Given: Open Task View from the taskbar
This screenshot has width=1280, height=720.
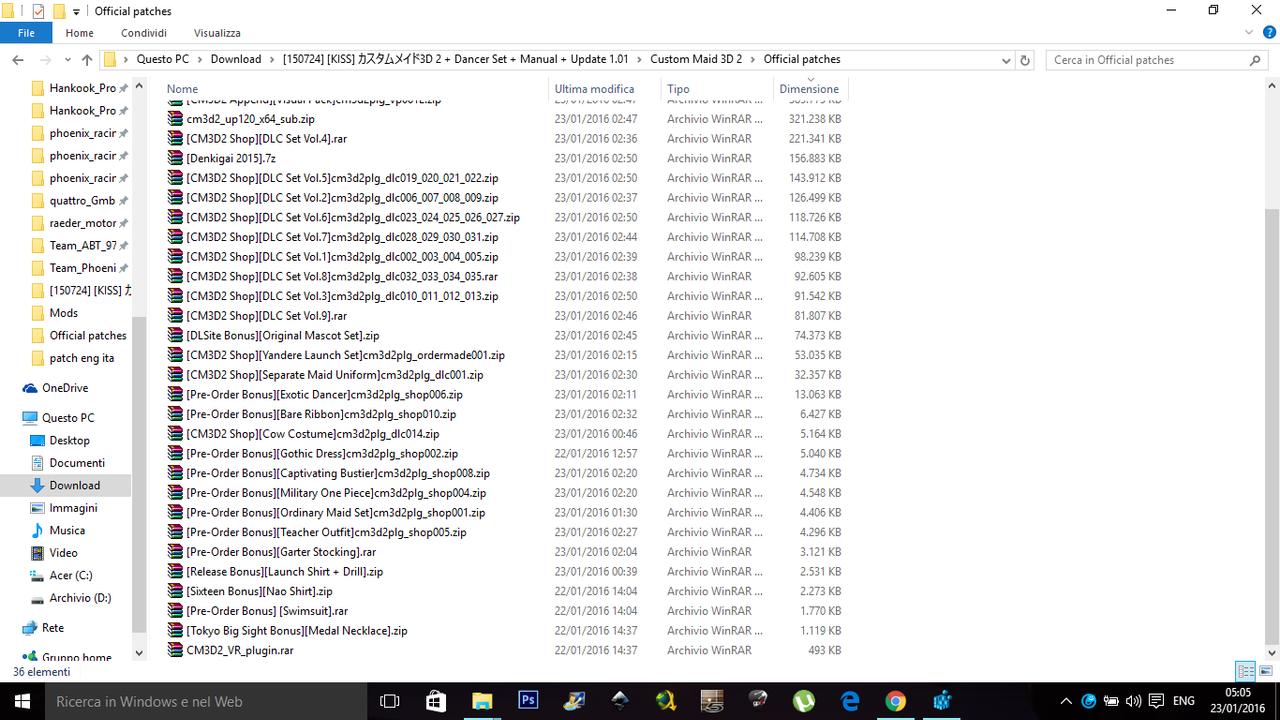Looking at the screenshot, I should [x=389, y=701].
